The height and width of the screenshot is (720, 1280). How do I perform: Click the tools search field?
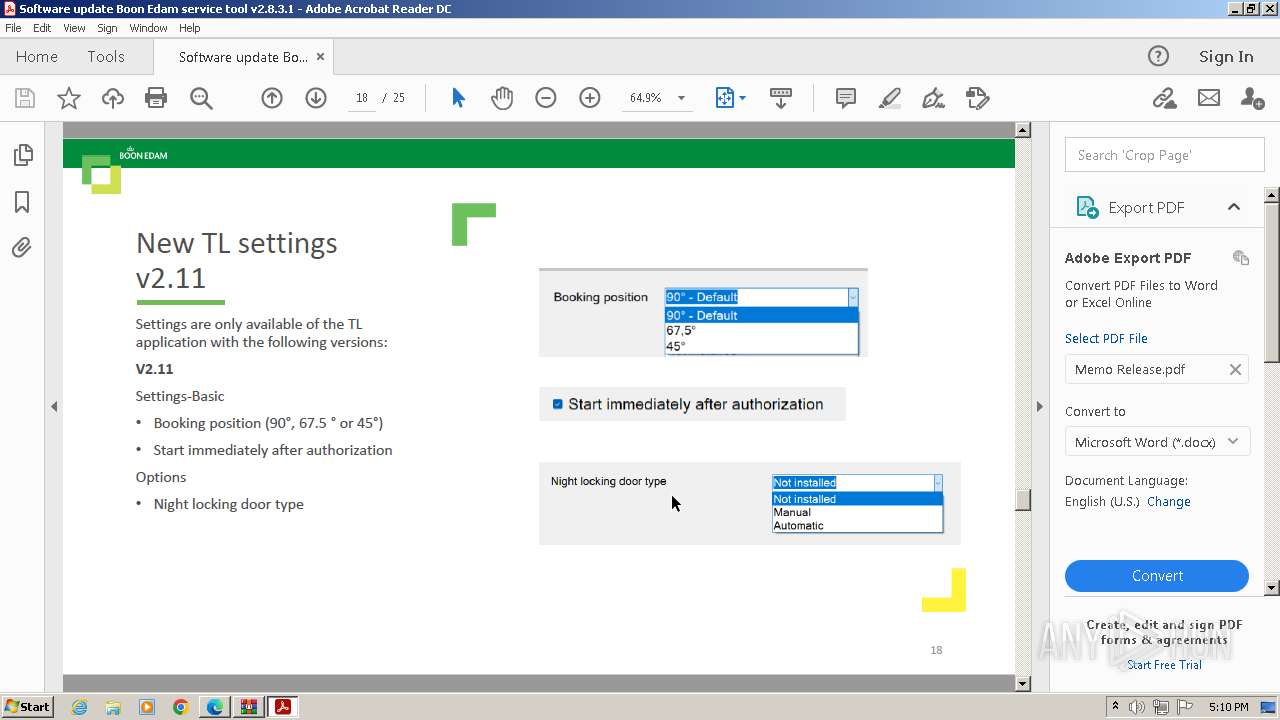point(1164,155)
